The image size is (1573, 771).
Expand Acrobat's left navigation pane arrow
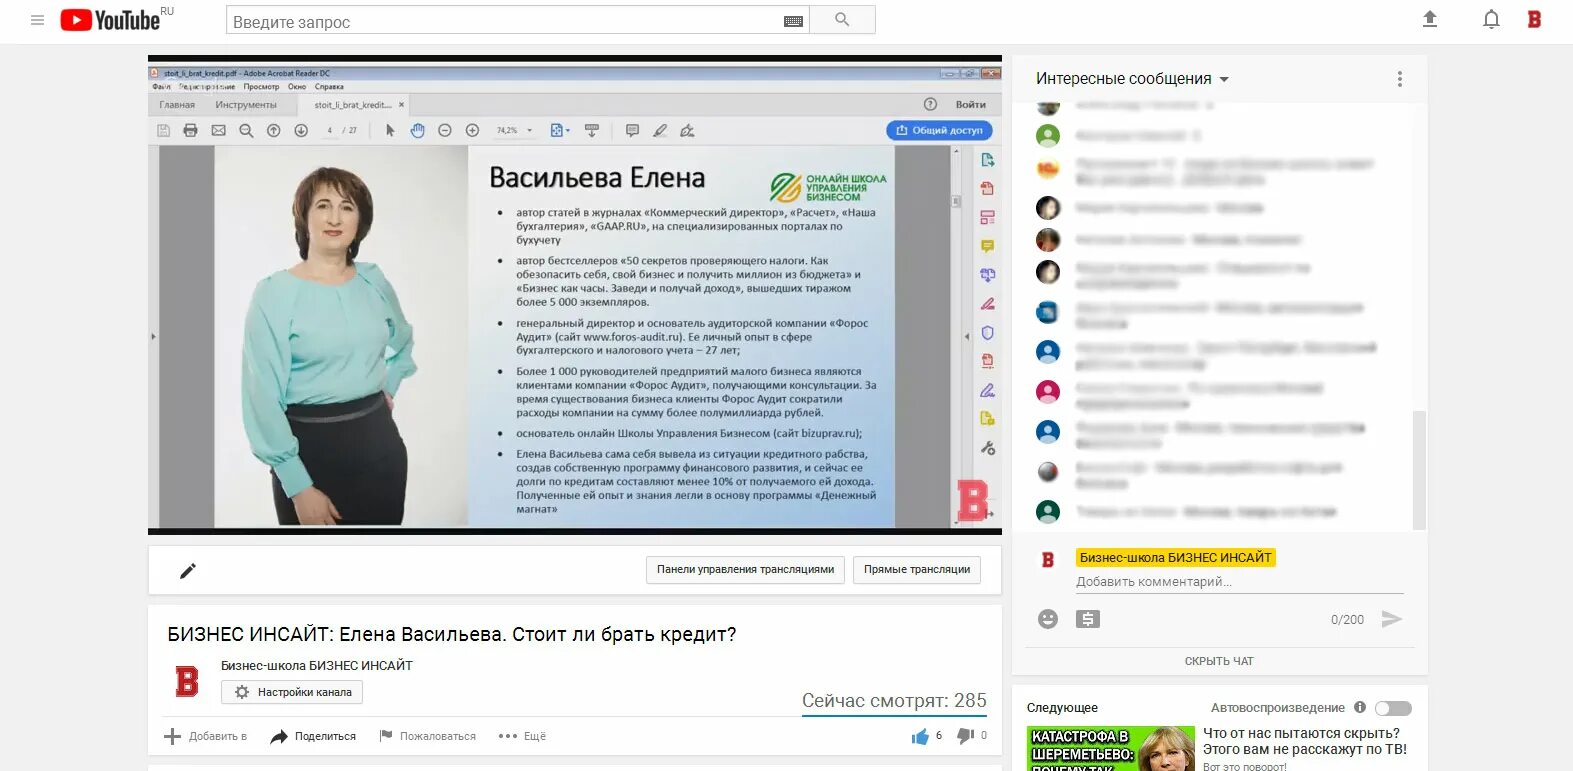153,336
